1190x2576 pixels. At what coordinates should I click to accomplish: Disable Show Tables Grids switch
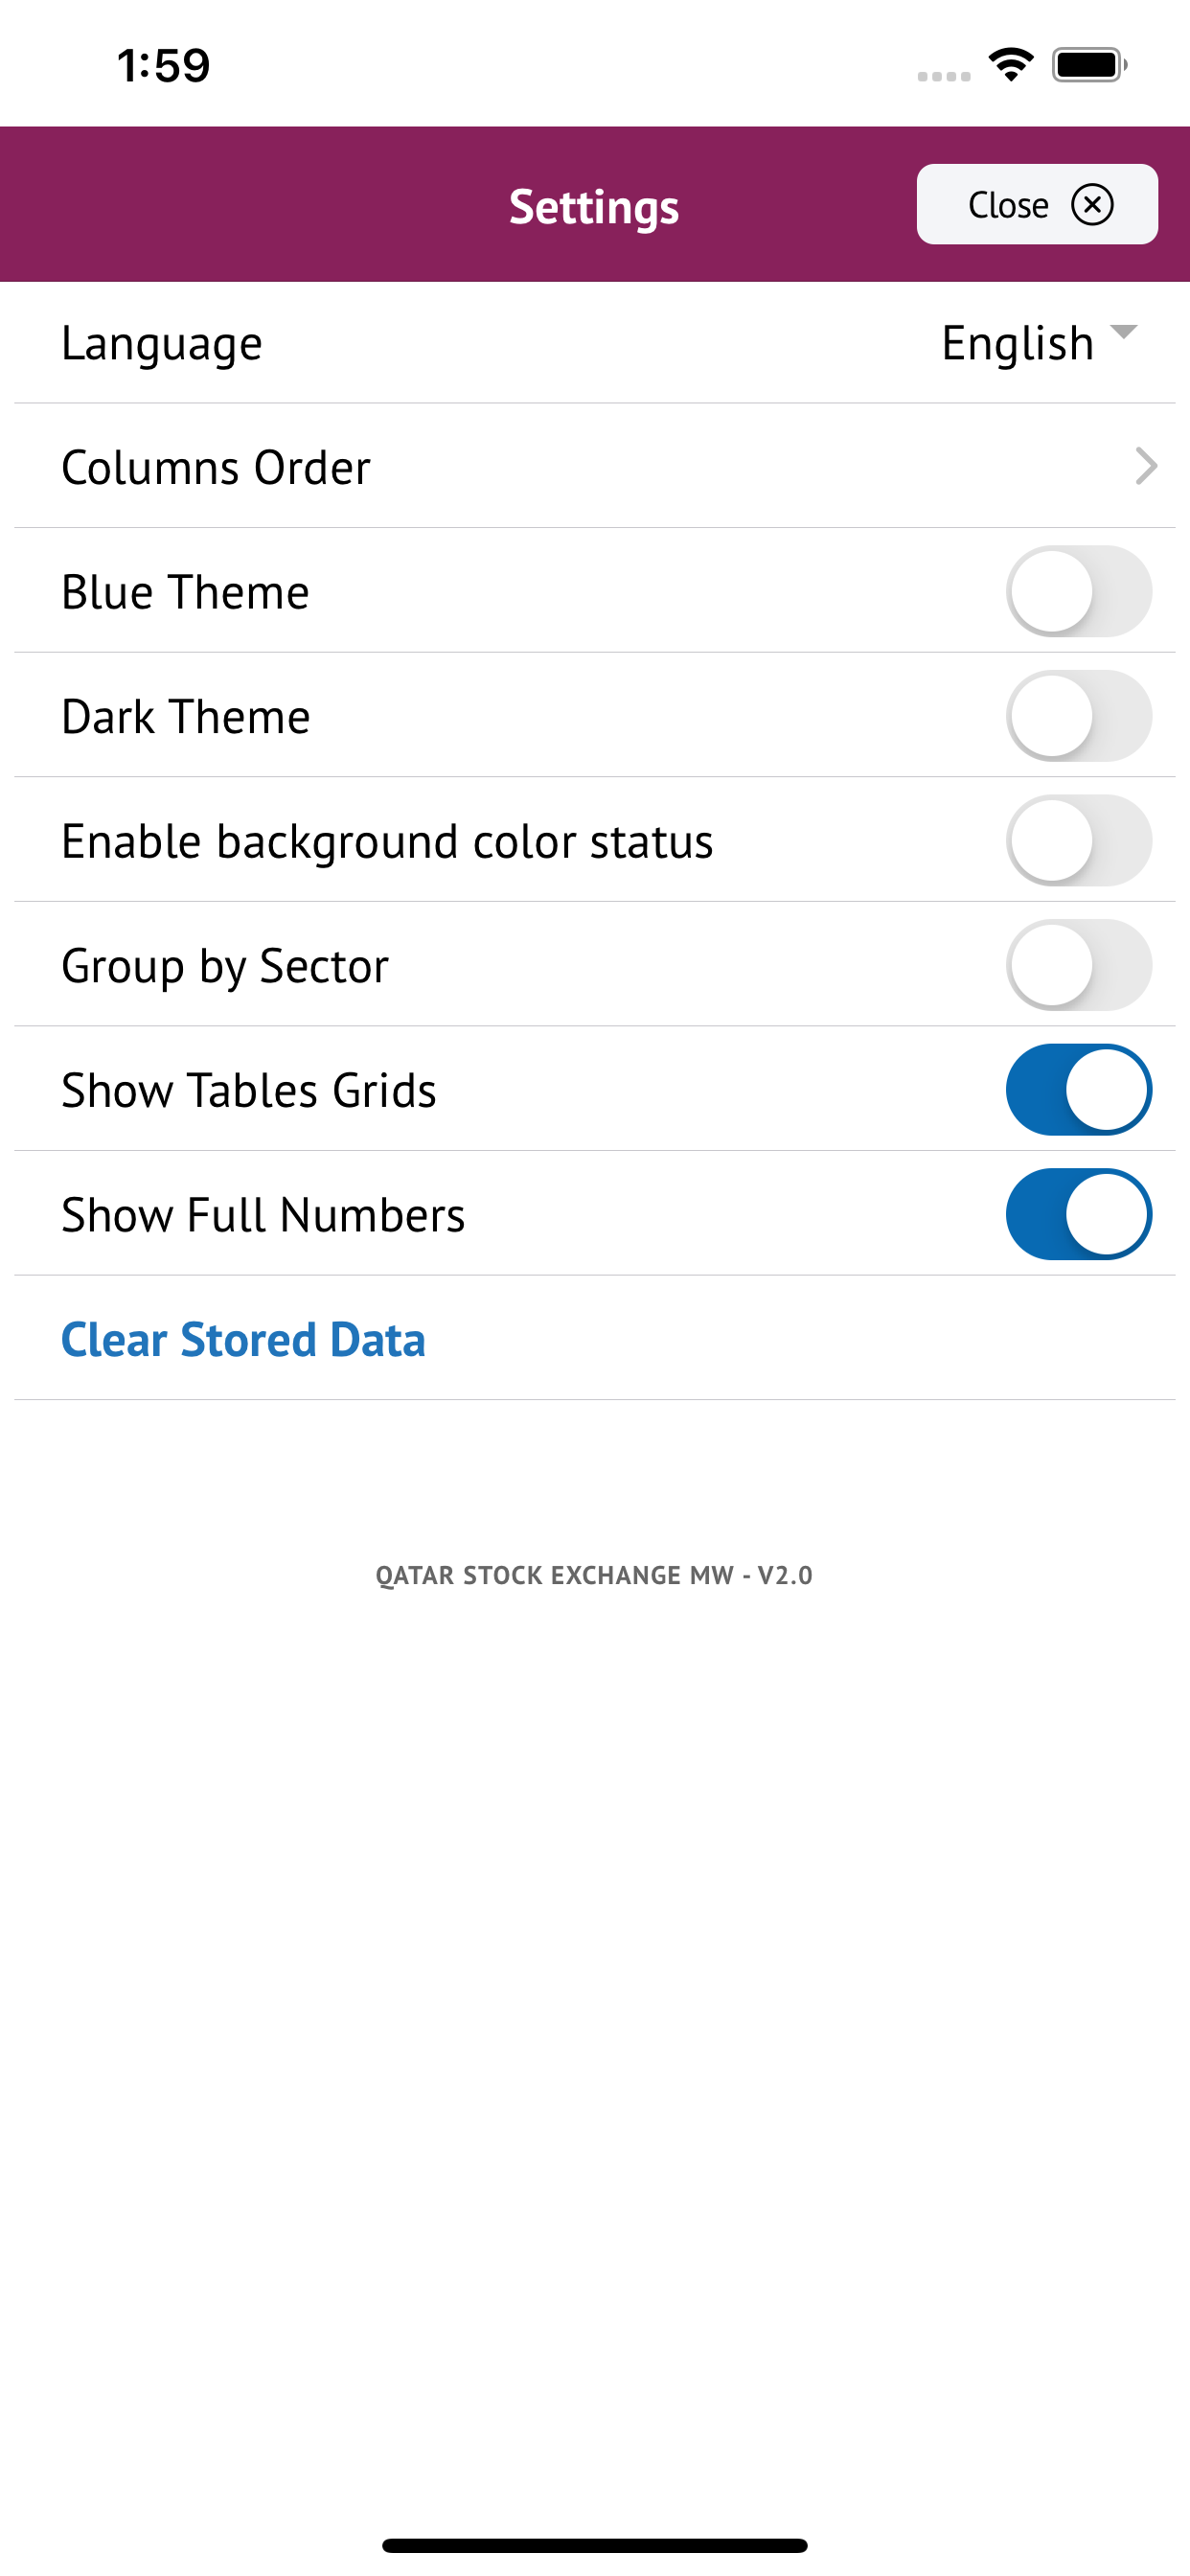[x=1079, y=1090]
